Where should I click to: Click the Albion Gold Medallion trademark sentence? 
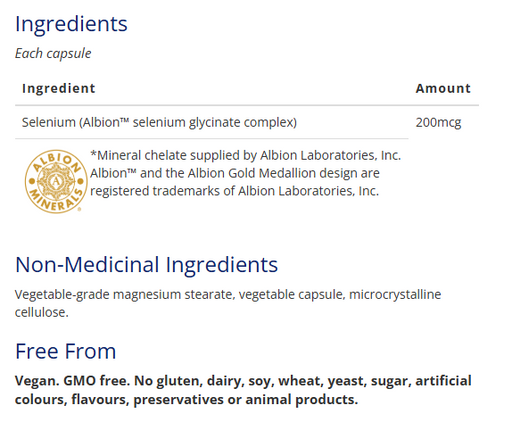[235, 173]
